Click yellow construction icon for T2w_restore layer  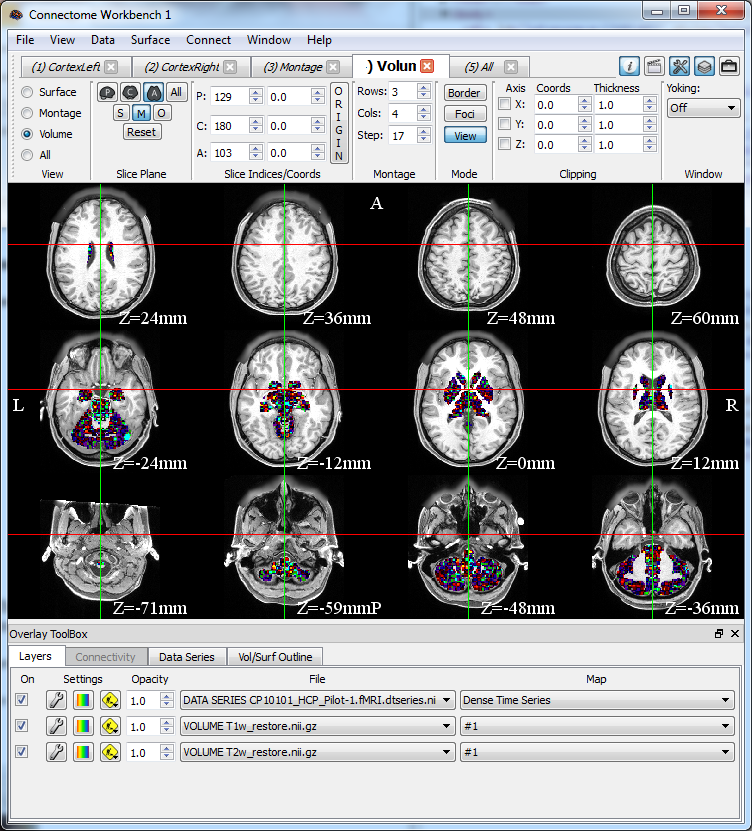tap(110, 752)
